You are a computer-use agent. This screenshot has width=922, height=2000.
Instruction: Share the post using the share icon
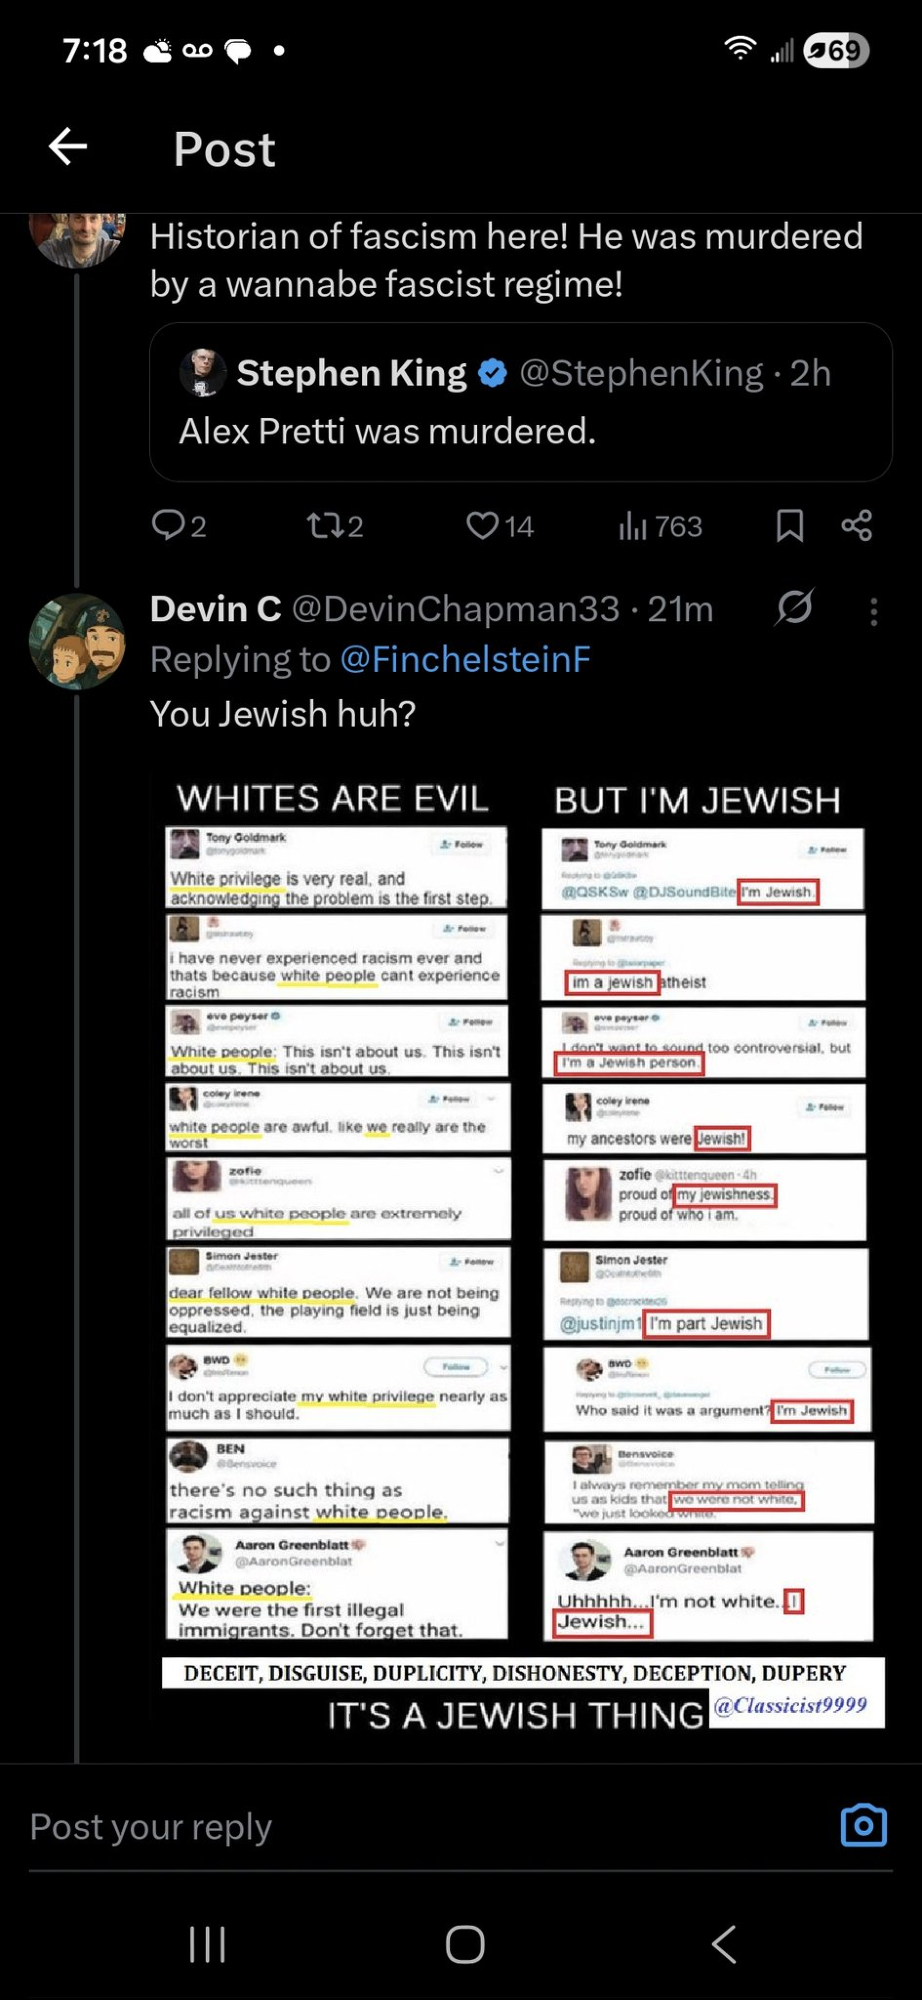click(x=857, y=525)
